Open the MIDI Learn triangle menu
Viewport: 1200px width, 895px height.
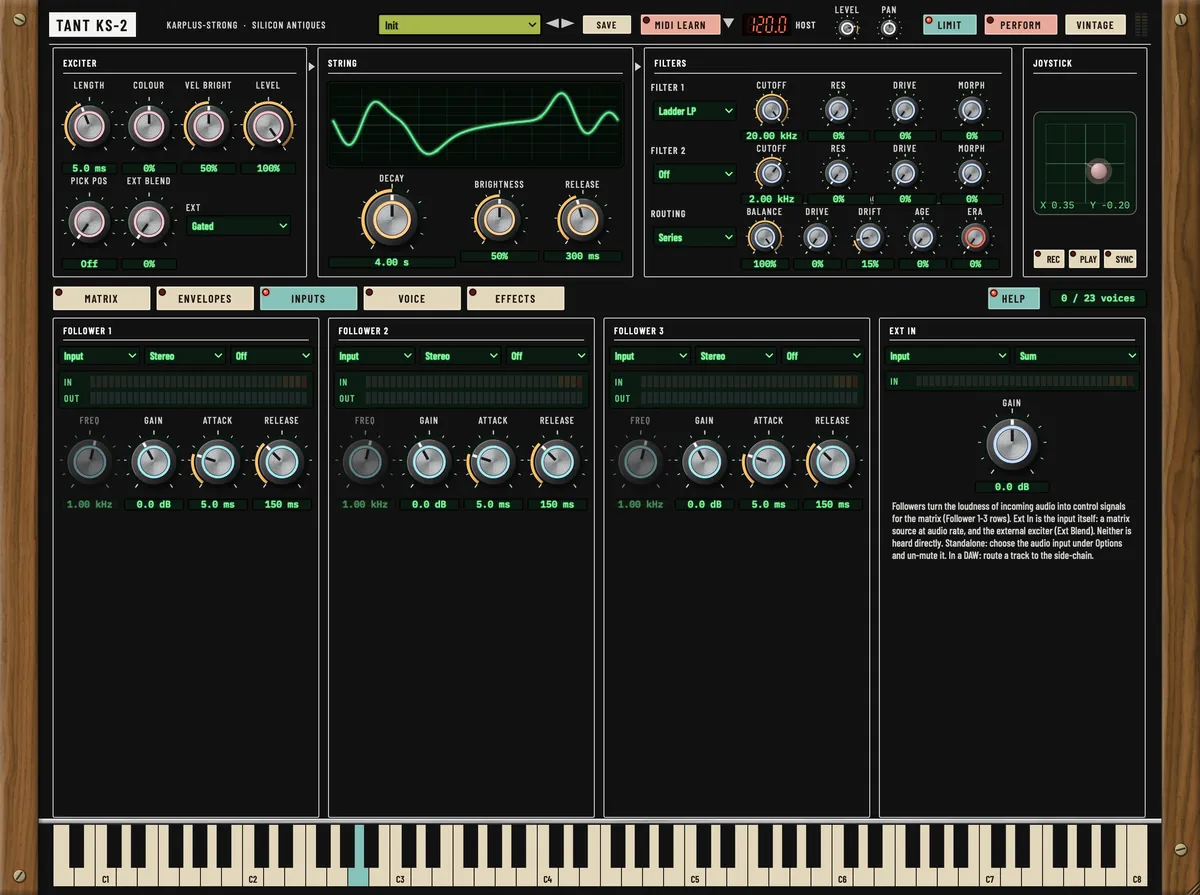[x=728, y=24]
